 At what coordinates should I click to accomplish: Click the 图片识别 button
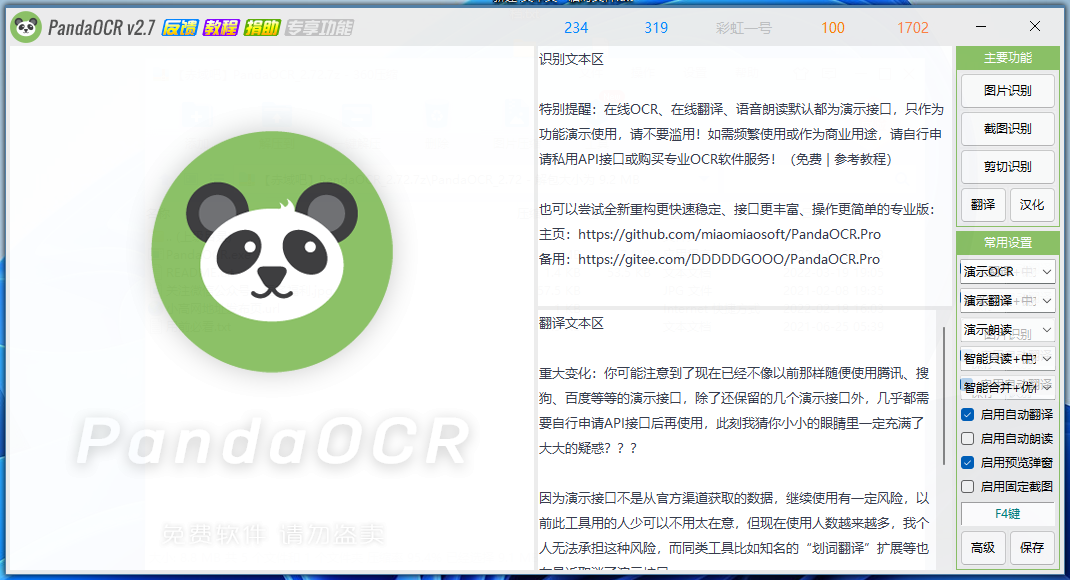point(1007,91)
